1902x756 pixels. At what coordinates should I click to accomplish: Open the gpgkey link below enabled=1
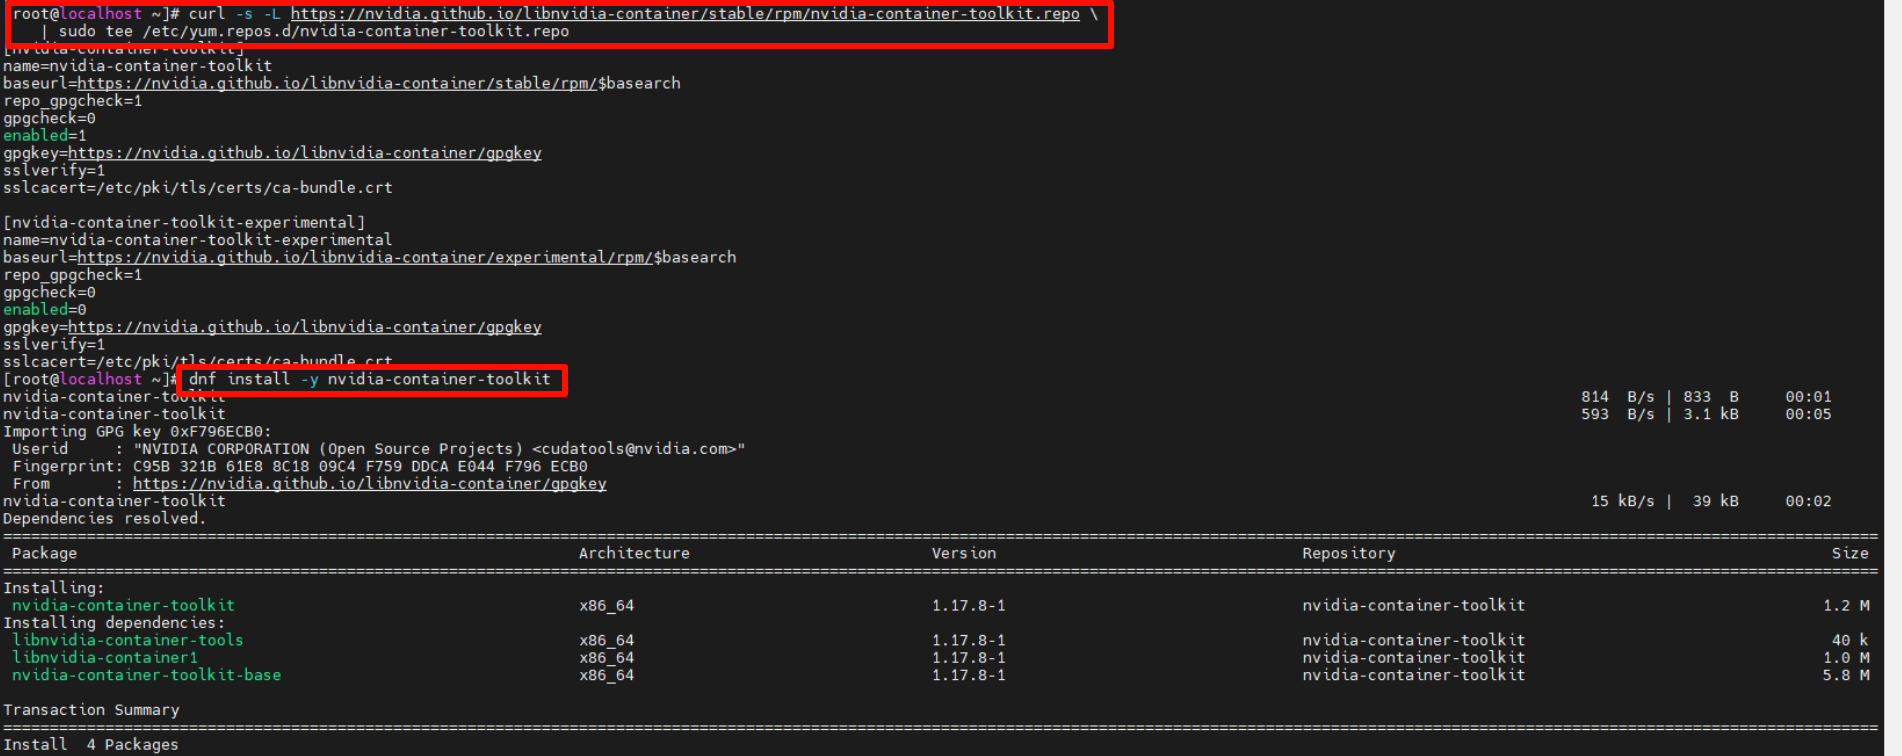coord(305,153)
